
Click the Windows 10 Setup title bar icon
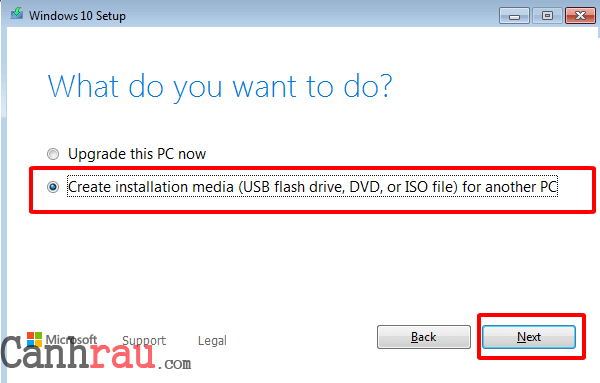[x=16, y=14]
